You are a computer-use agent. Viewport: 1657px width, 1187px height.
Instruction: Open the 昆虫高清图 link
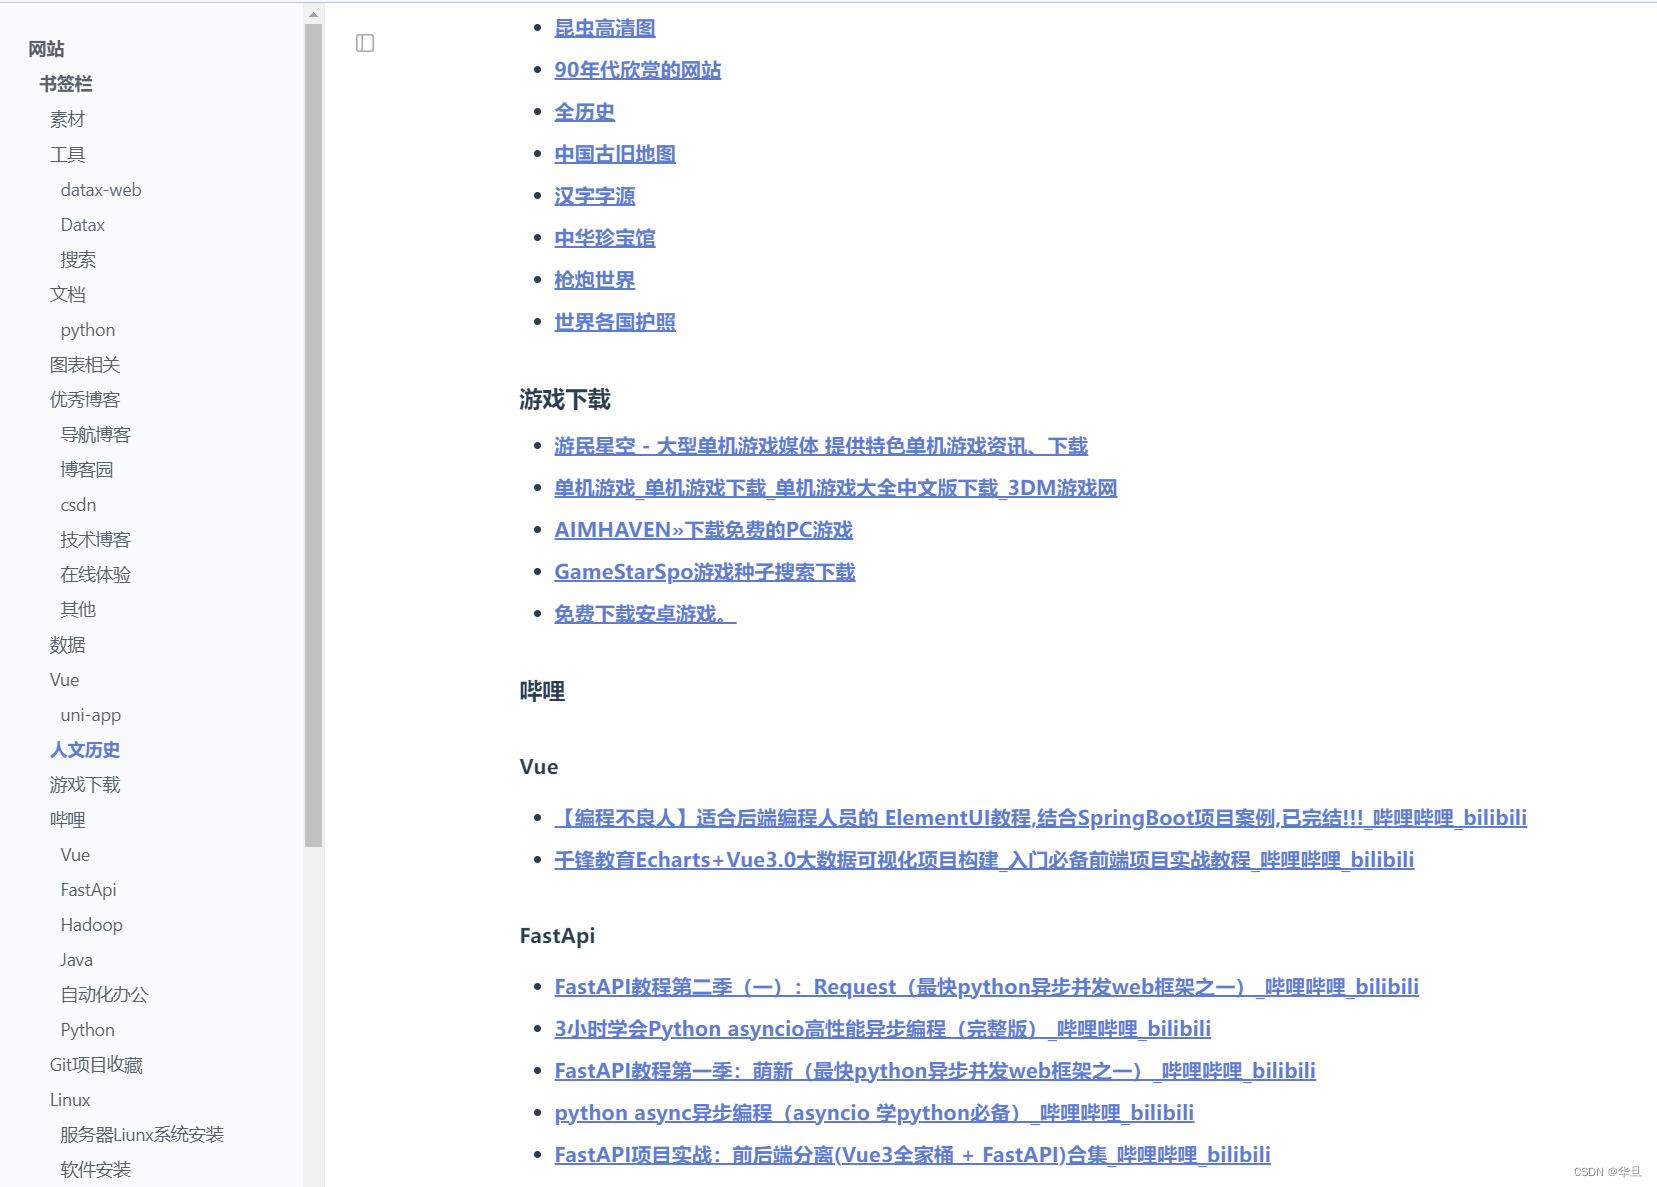tap(605, 28)
